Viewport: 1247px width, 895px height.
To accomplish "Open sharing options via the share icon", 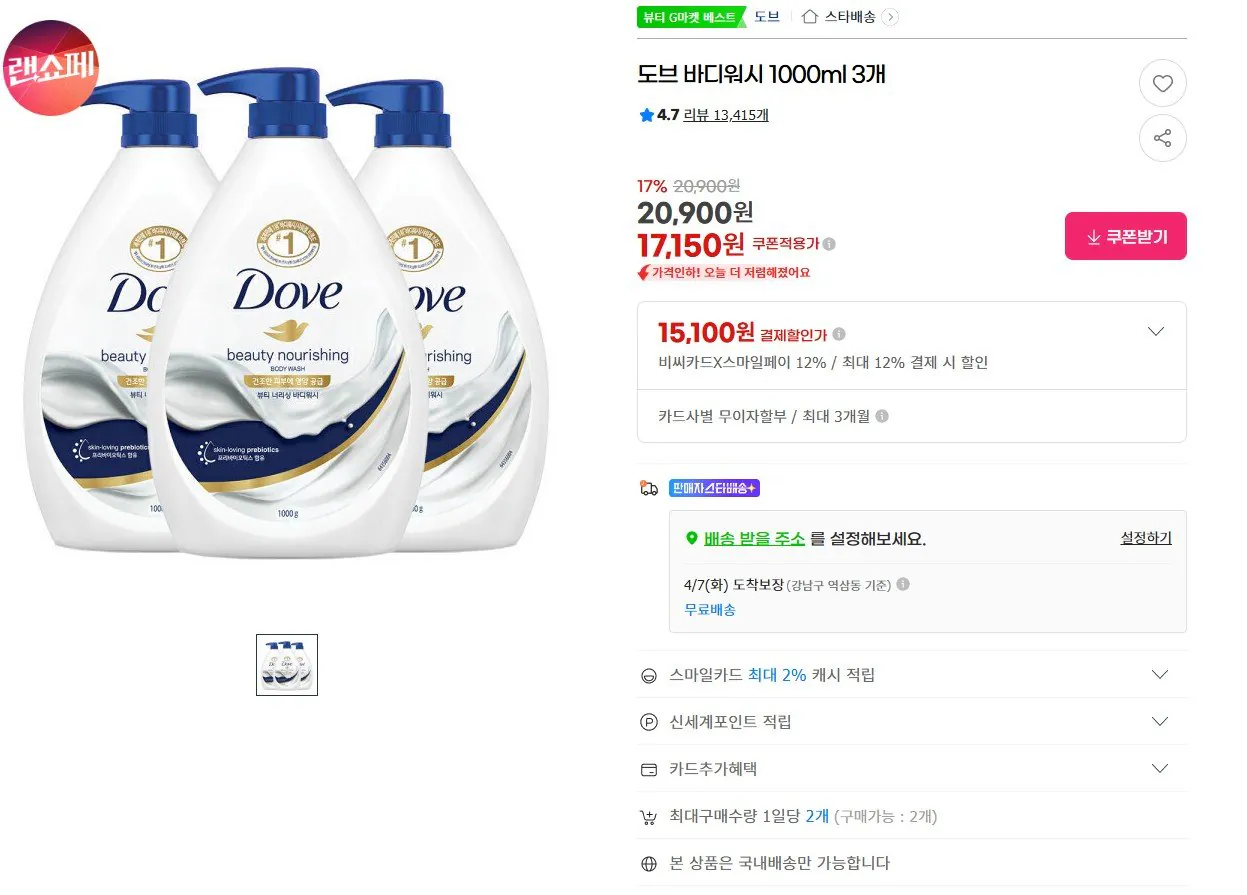I will [x=1162, y=138].
